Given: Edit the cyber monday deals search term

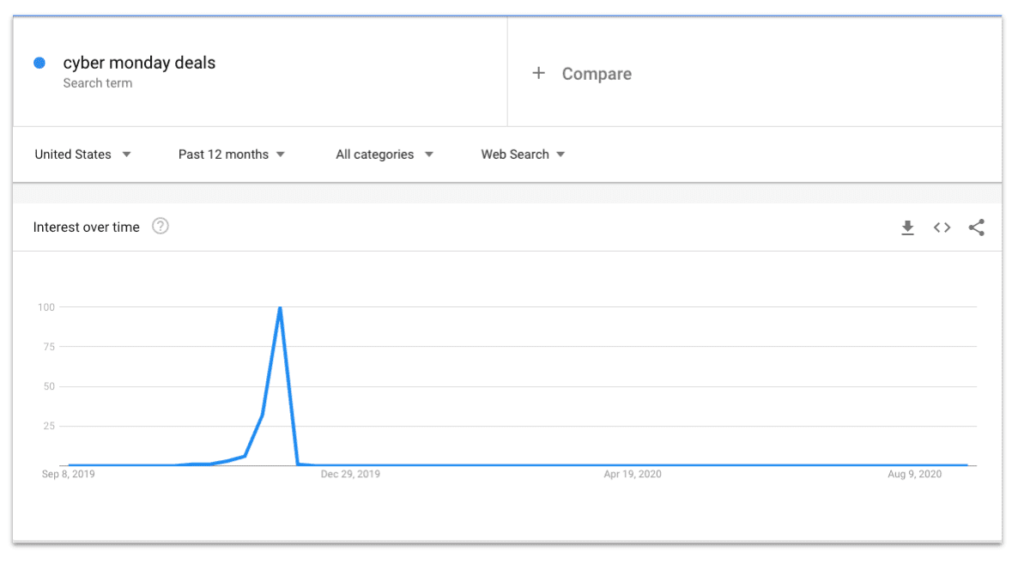Looking at the screenshot, I should click(139, 63).
